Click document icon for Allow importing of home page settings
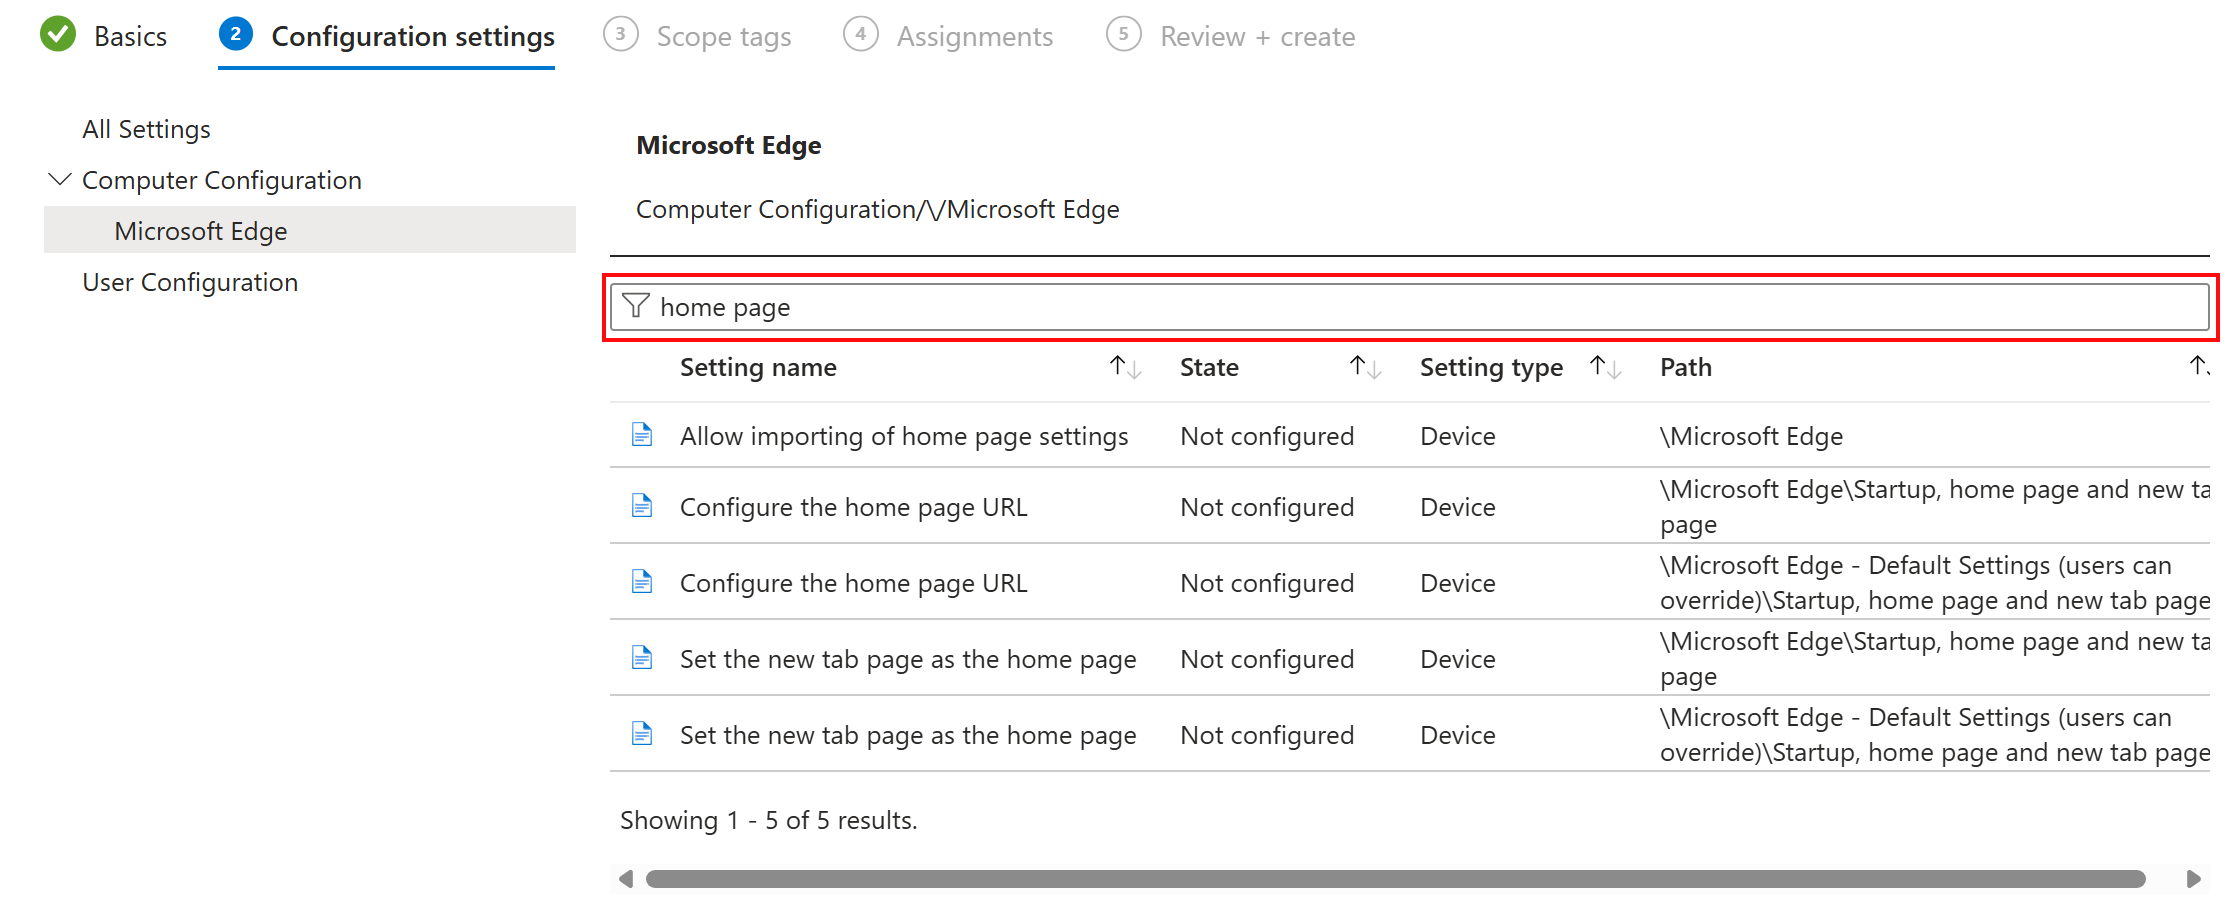Viewport: 2230px width, 912px height. (642, 435)
